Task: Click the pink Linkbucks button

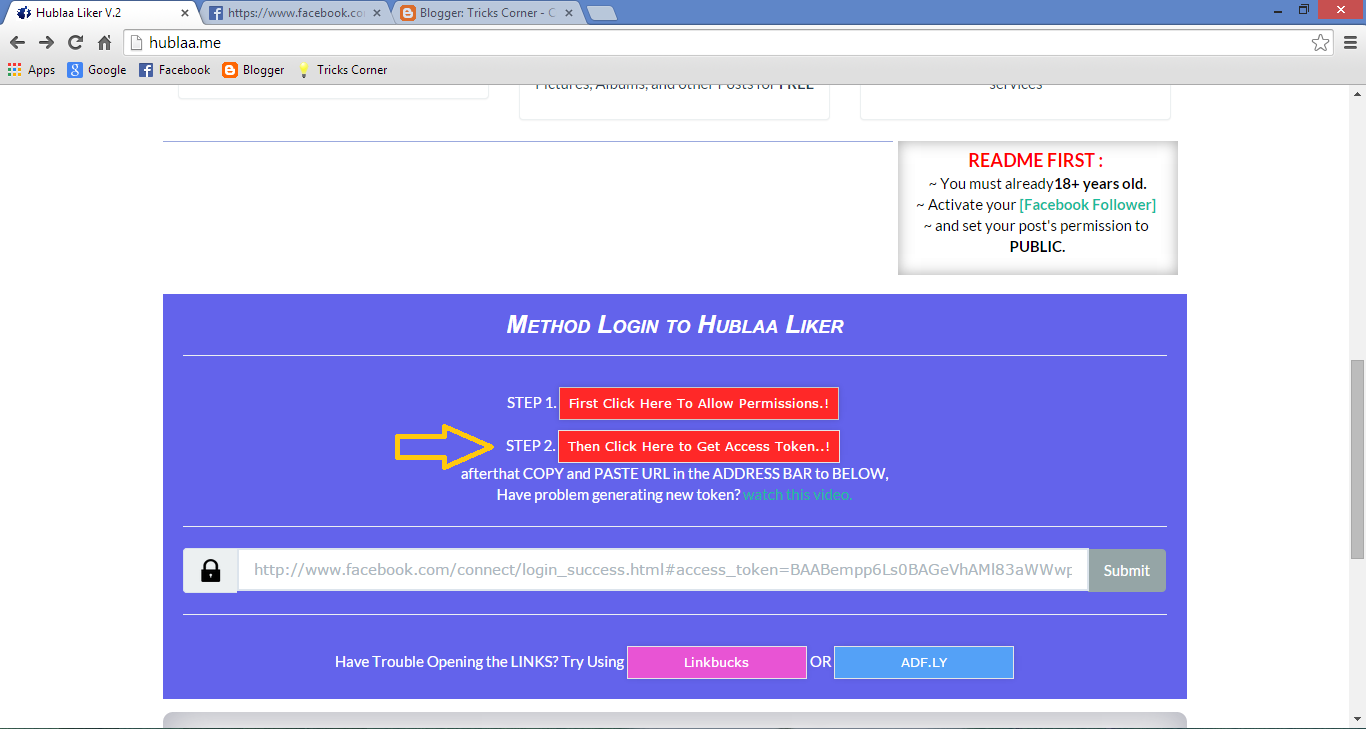Action: [716, 662]
